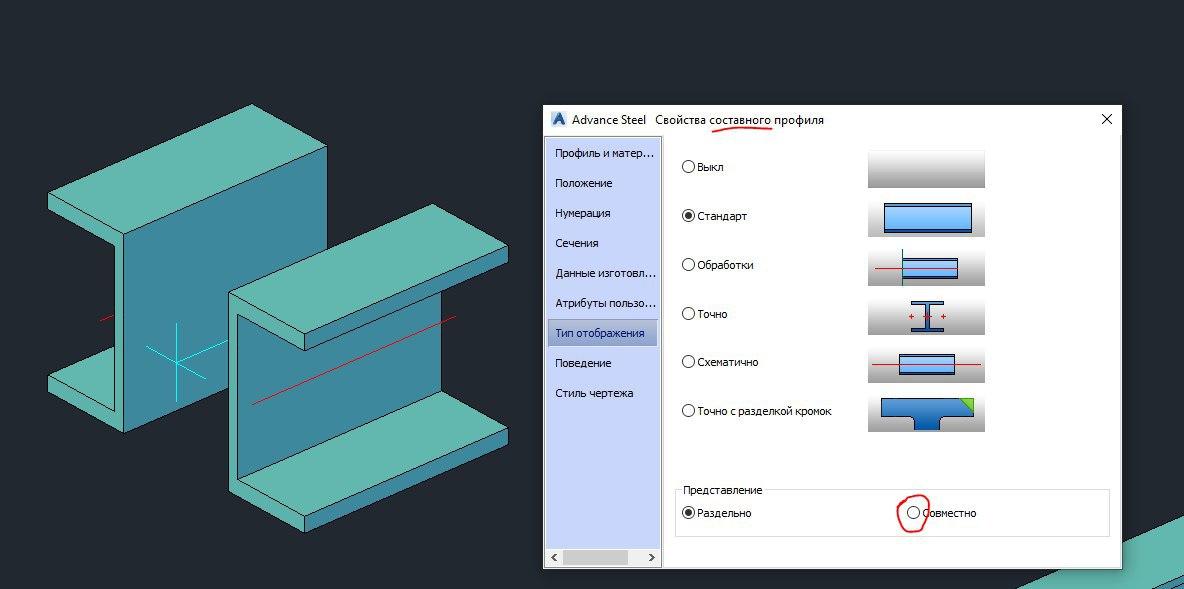Select 'Раздельно' representation option

688,513
